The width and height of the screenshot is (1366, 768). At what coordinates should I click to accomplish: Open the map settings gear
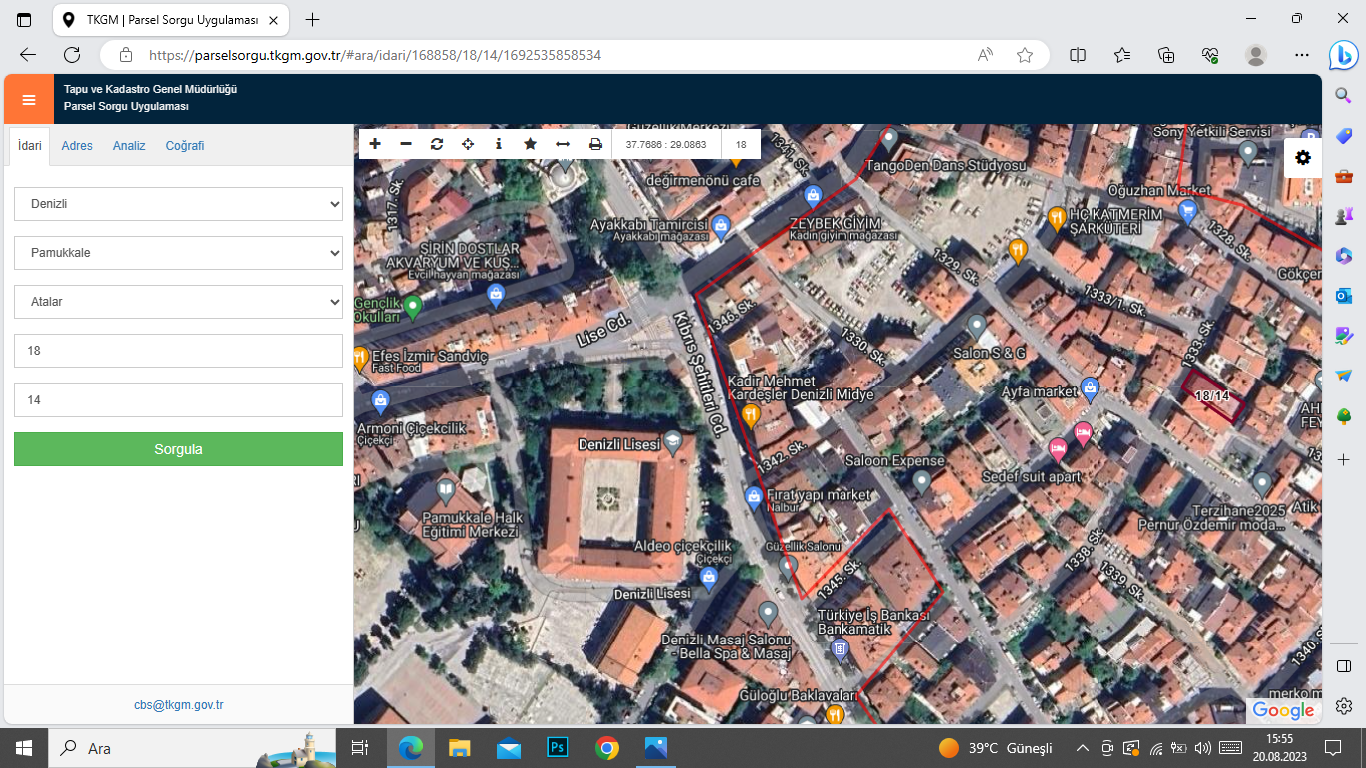[x=1303, y=158]
